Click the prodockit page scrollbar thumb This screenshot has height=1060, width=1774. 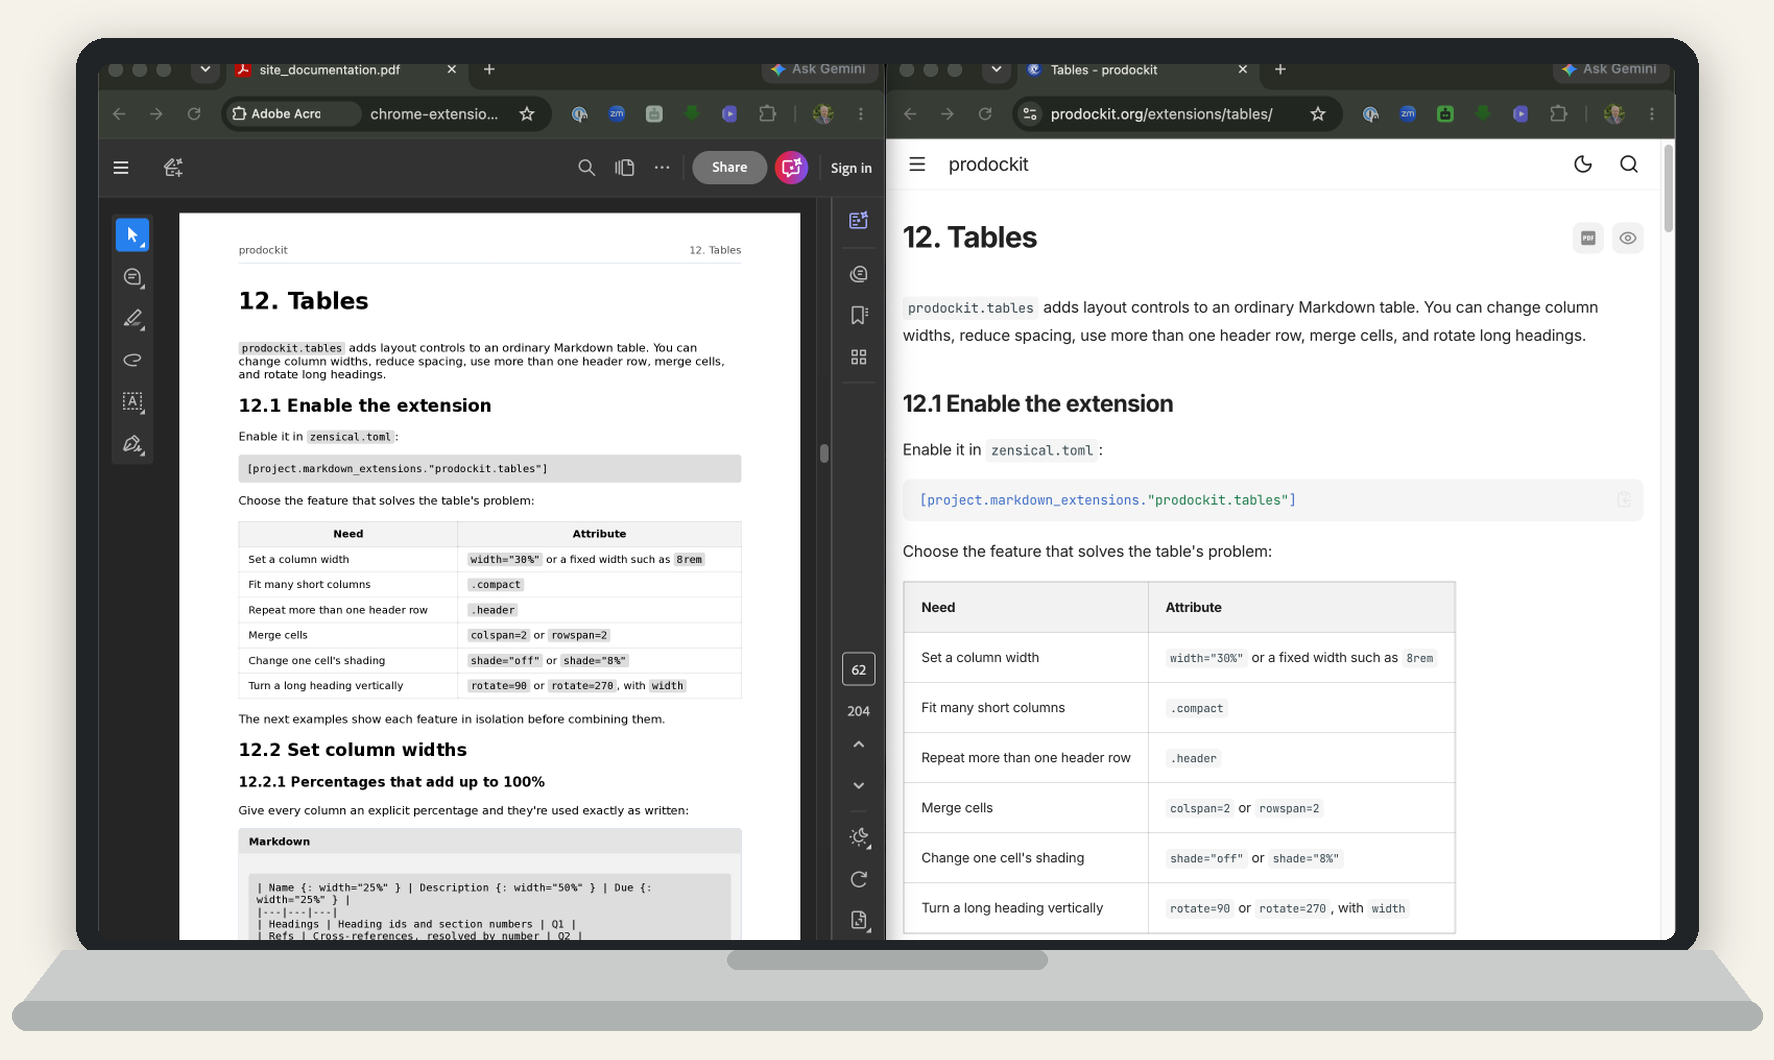(x=1667, y=187)
